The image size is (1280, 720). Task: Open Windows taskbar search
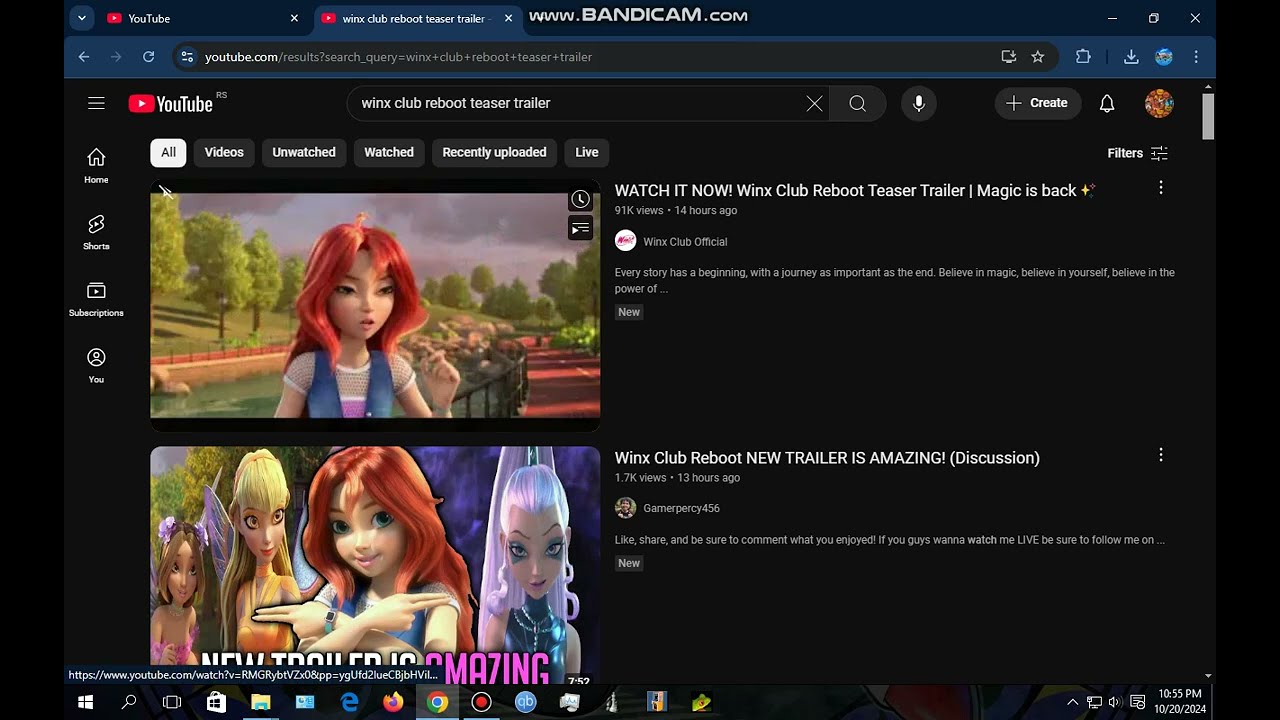(x=129, y=702)
